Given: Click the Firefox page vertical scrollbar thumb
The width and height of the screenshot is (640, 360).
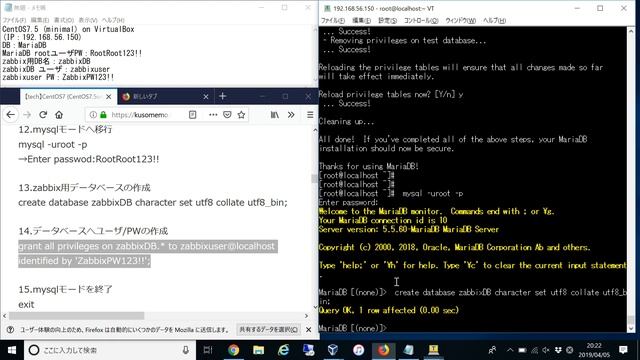Looking at the screenshot, I should point(314,178).
